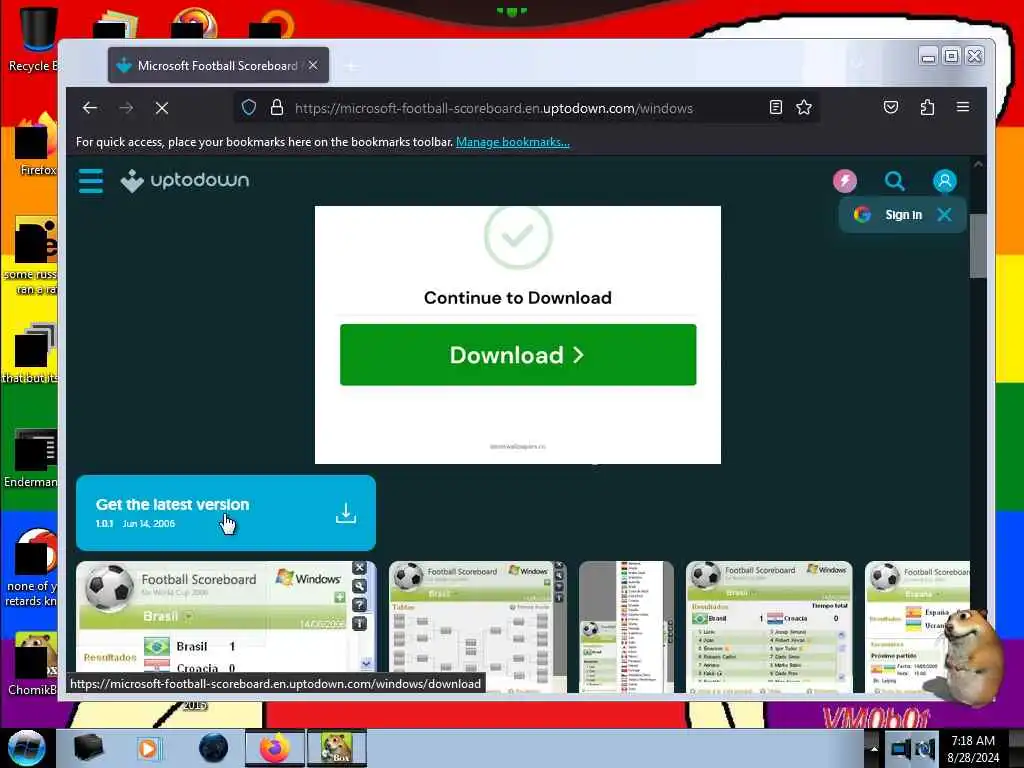Open a new browser tab
Viewport: 1024px width, 768px height.
351,66
